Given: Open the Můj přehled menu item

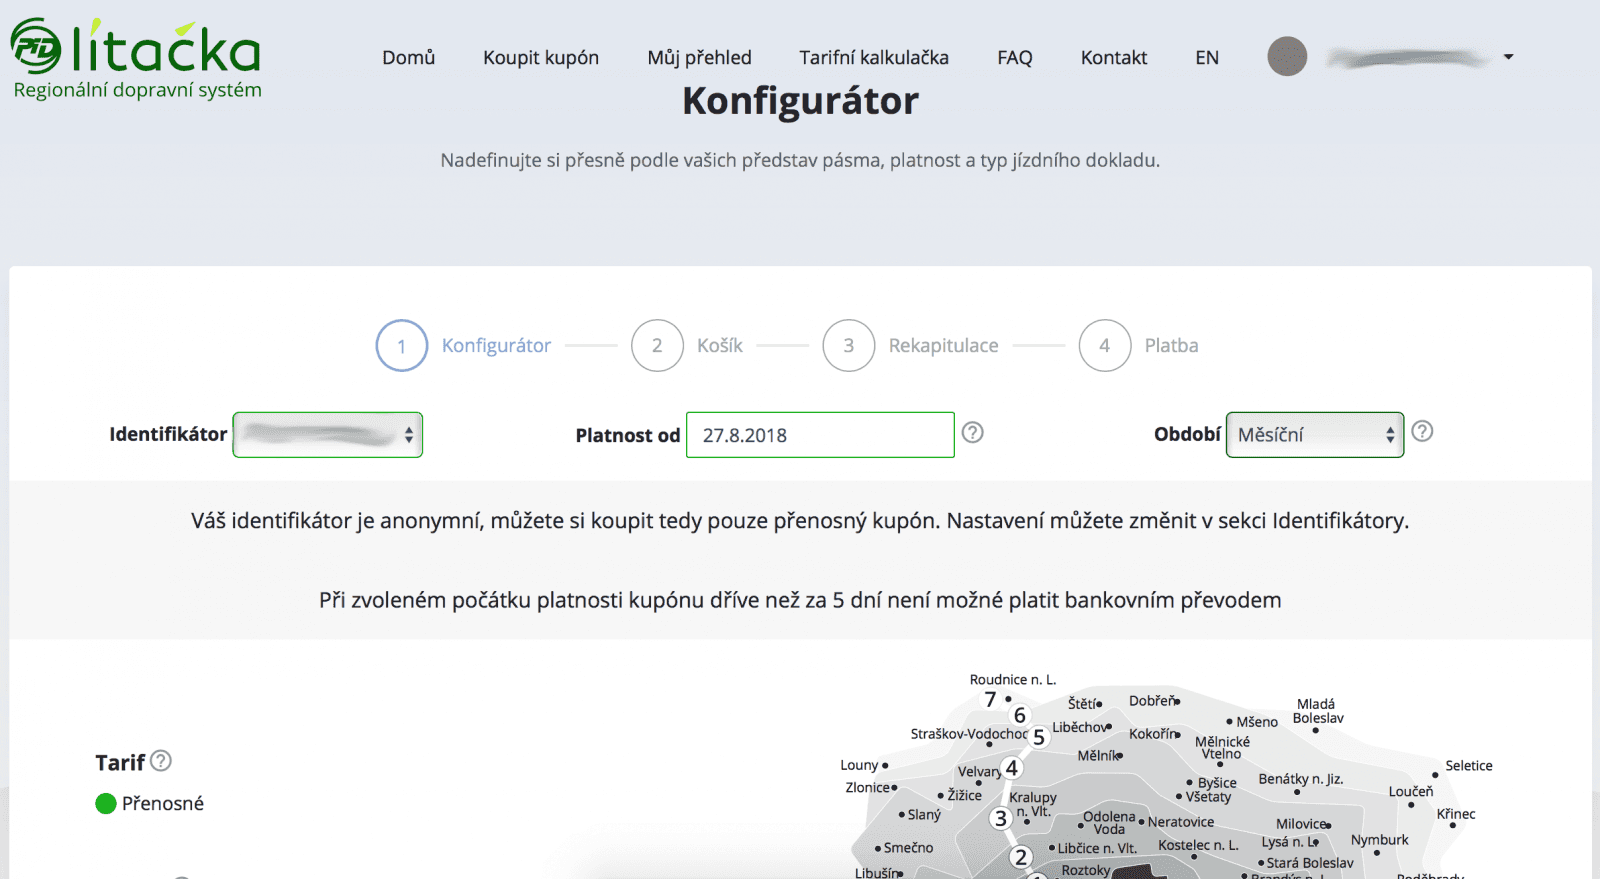Looking at the screenshot, I should coord(699,57).
